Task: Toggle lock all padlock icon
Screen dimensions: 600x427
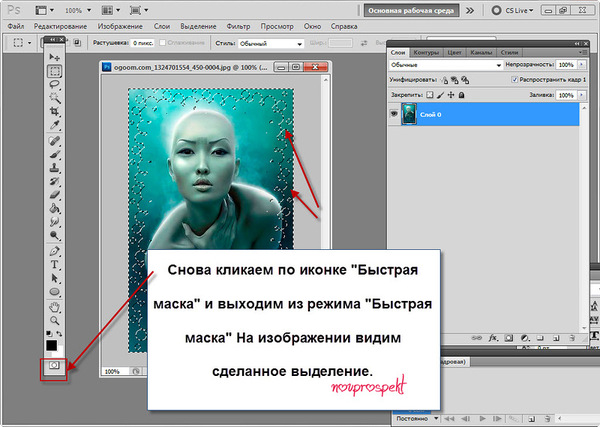Action: pos(461,95)
